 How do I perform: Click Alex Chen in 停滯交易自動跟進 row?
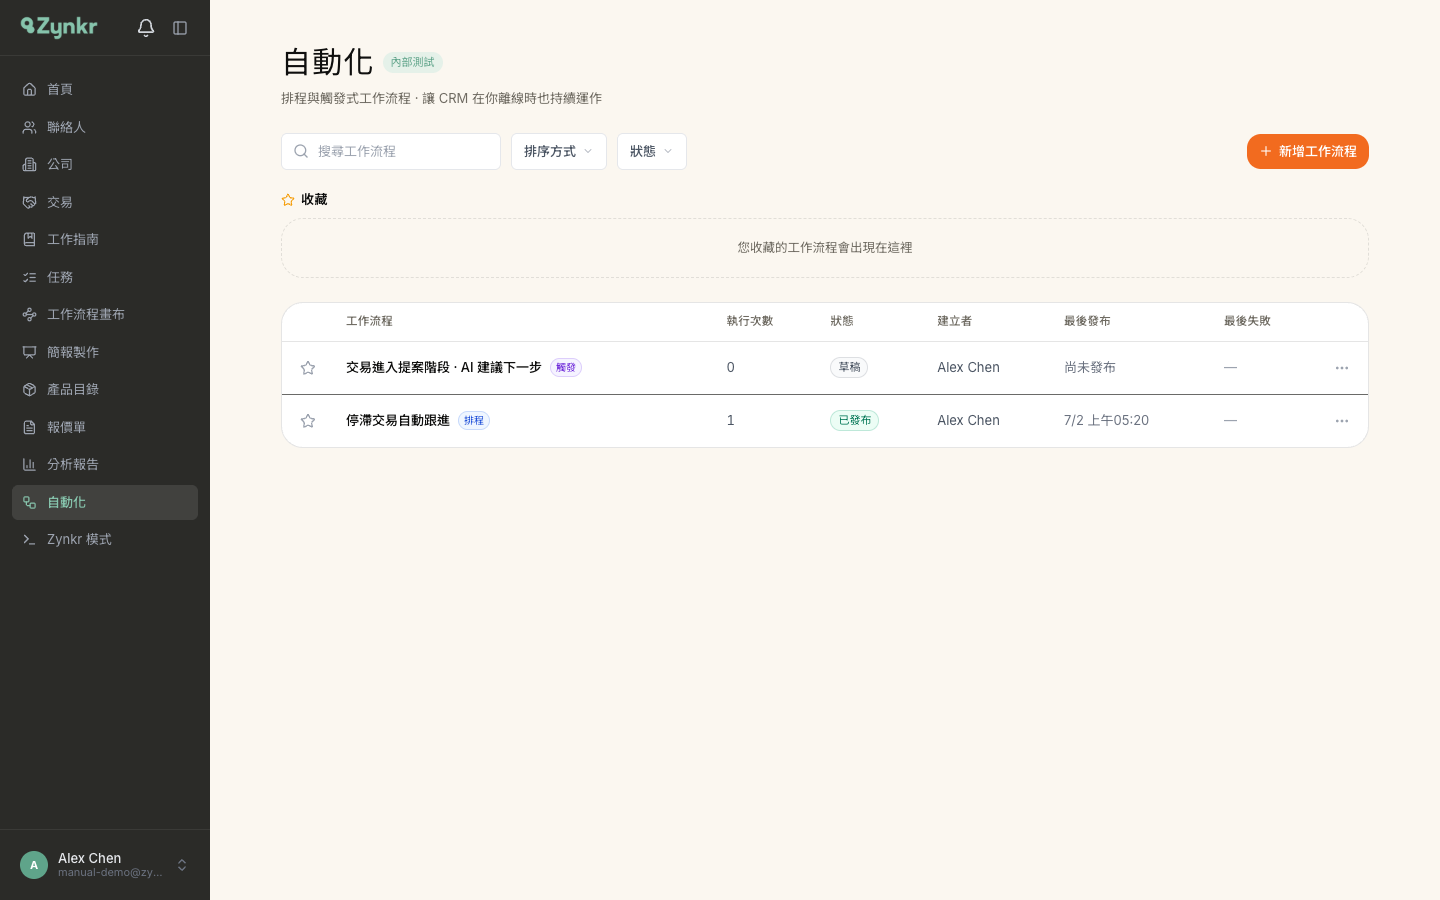click(x=968, y=420)
